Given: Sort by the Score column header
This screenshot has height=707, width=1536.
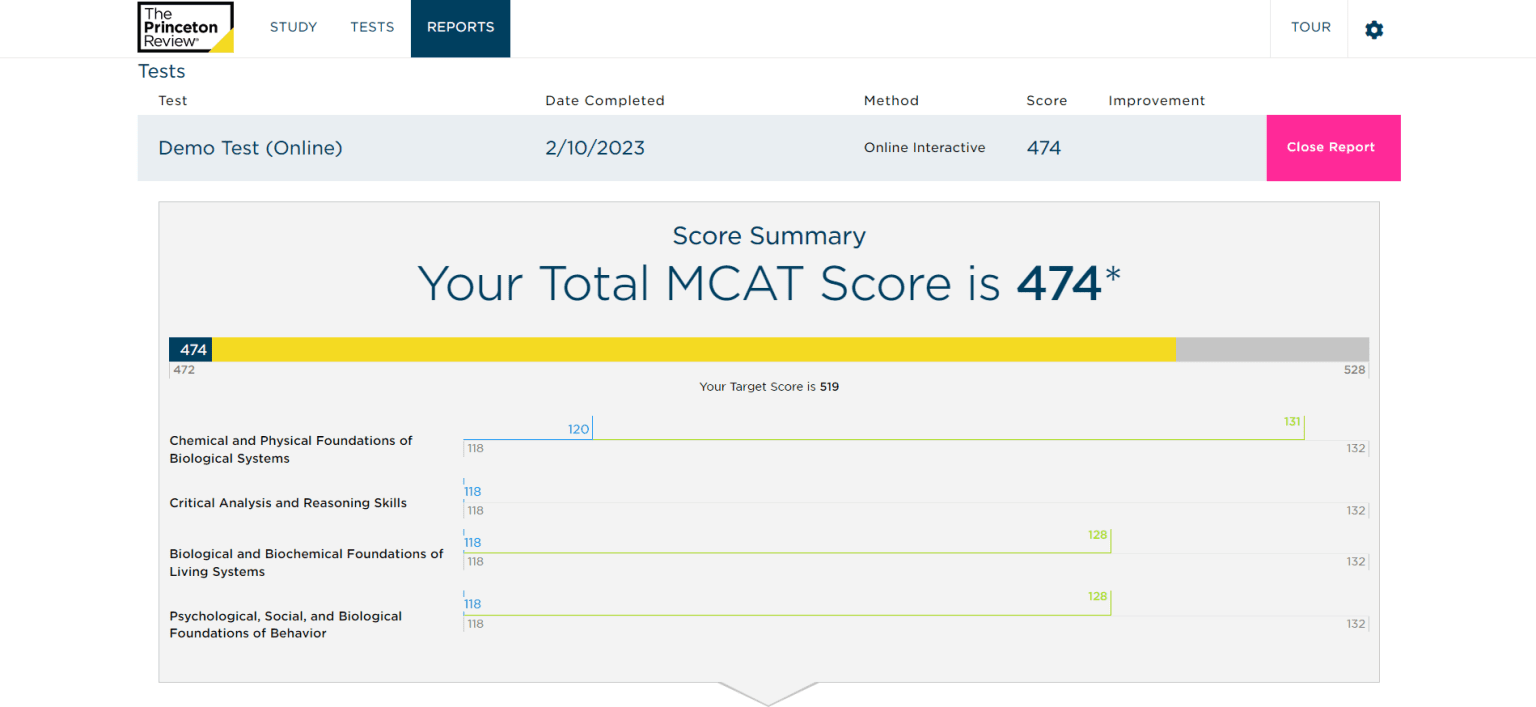Looking at the screenshot, I should coord(1047,100).
